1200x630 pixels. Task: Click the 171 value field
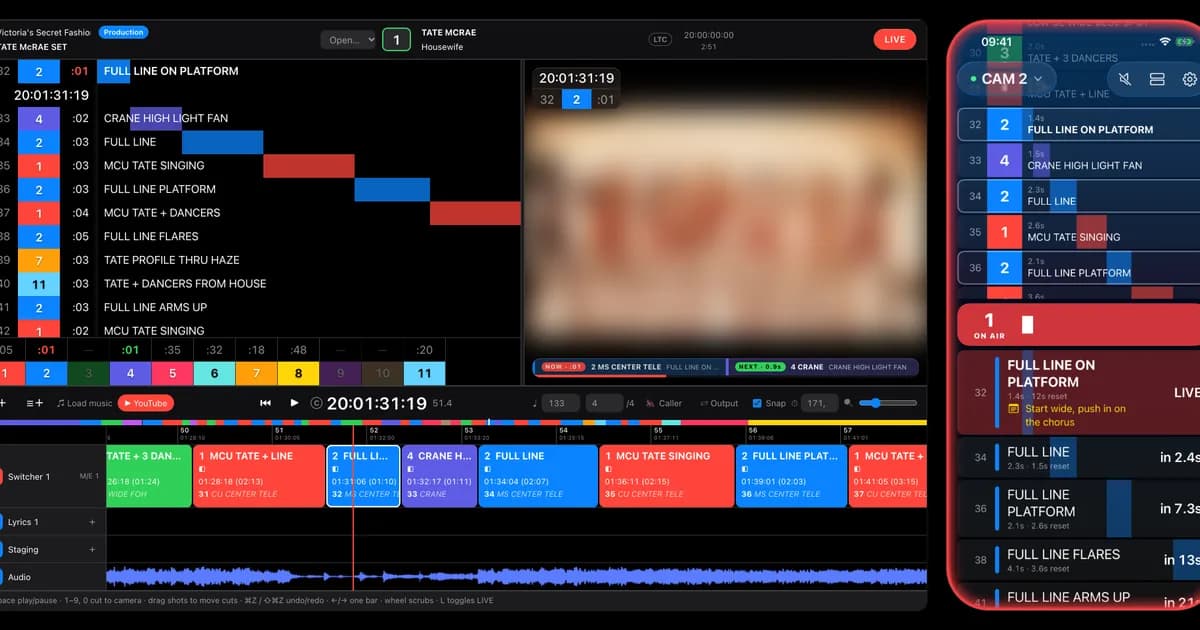click(822, 403)
